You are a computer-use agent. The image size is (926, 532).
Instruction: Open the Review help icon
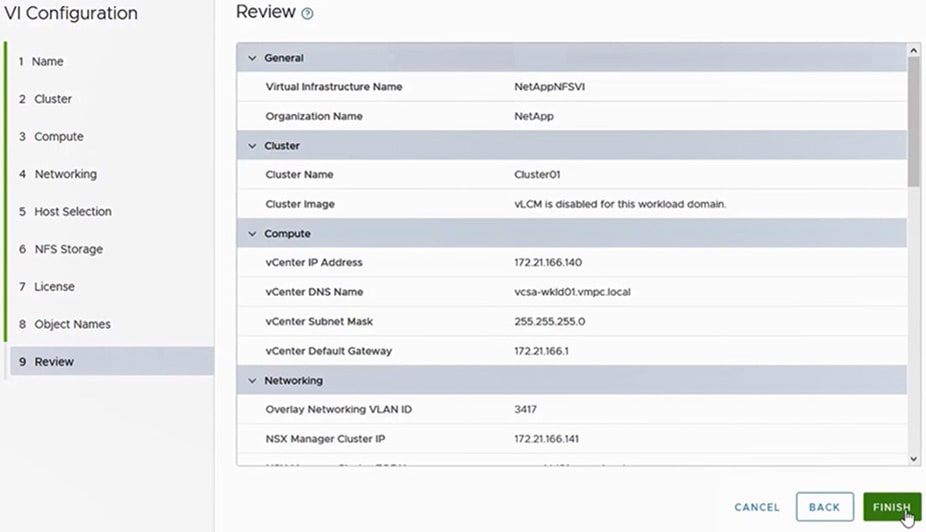307,14
